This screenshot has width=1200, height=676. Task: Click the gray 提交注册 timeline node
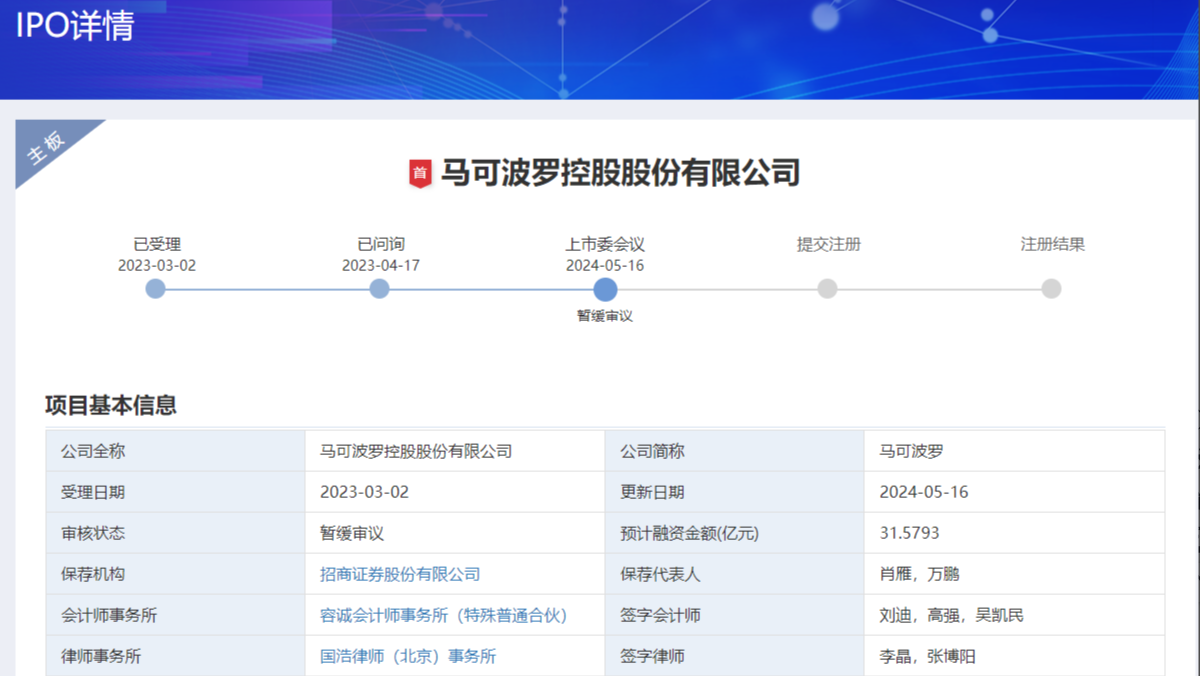(827, 289)
